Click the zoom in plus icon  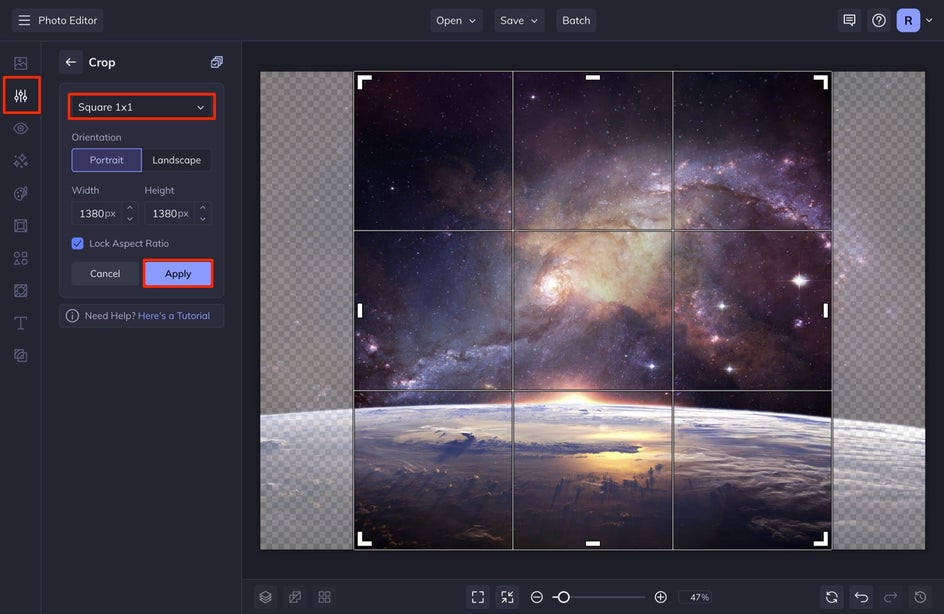660,597
